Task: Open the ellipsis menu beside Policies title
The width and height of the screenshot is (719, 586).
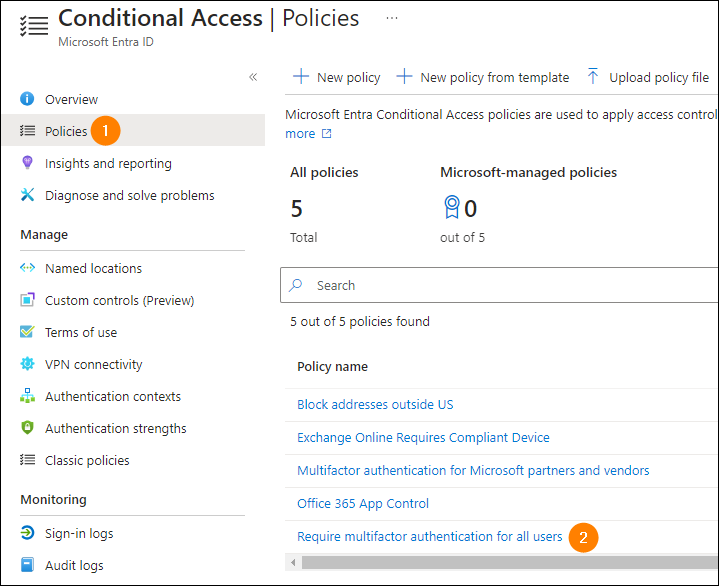Action: click(x=392, y=18)
